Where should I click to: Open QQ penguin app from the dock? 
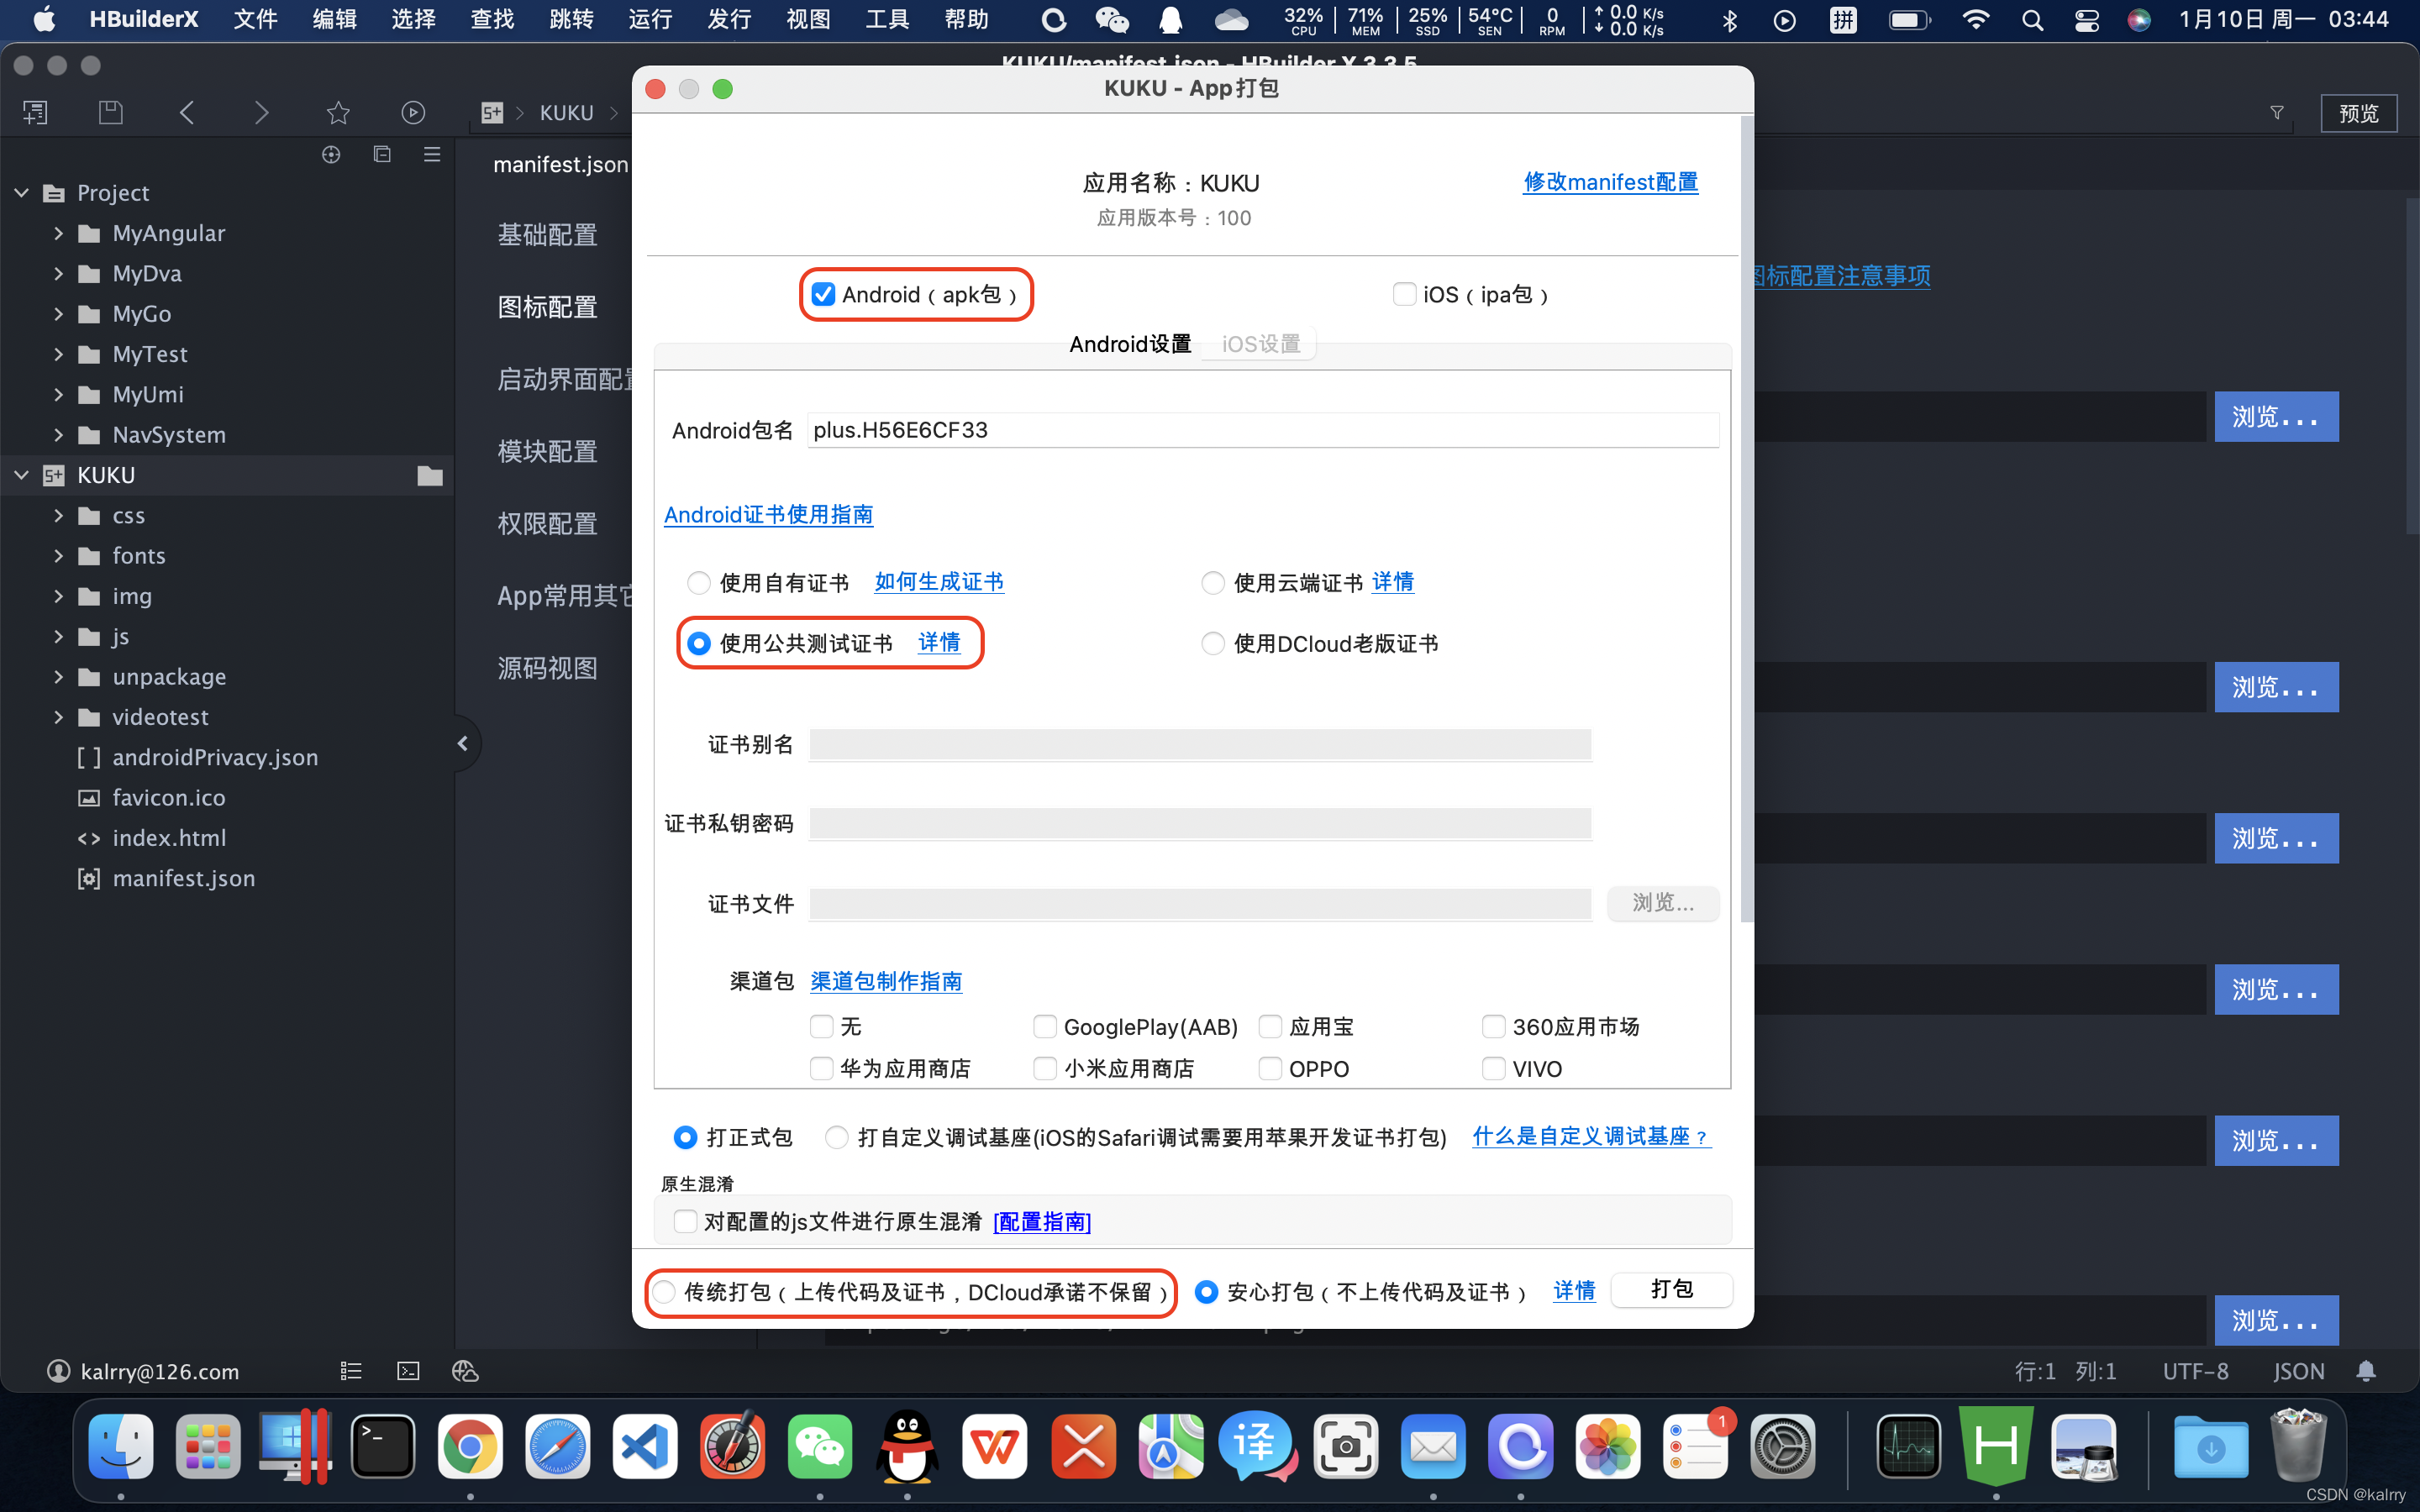907,1446
